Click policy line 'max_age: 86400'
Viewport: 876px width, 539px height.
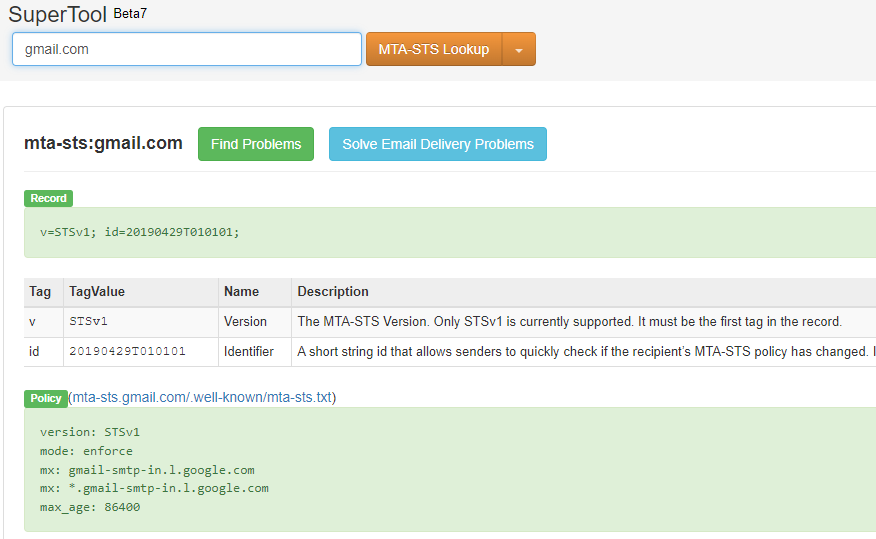[x=90, y=508]
